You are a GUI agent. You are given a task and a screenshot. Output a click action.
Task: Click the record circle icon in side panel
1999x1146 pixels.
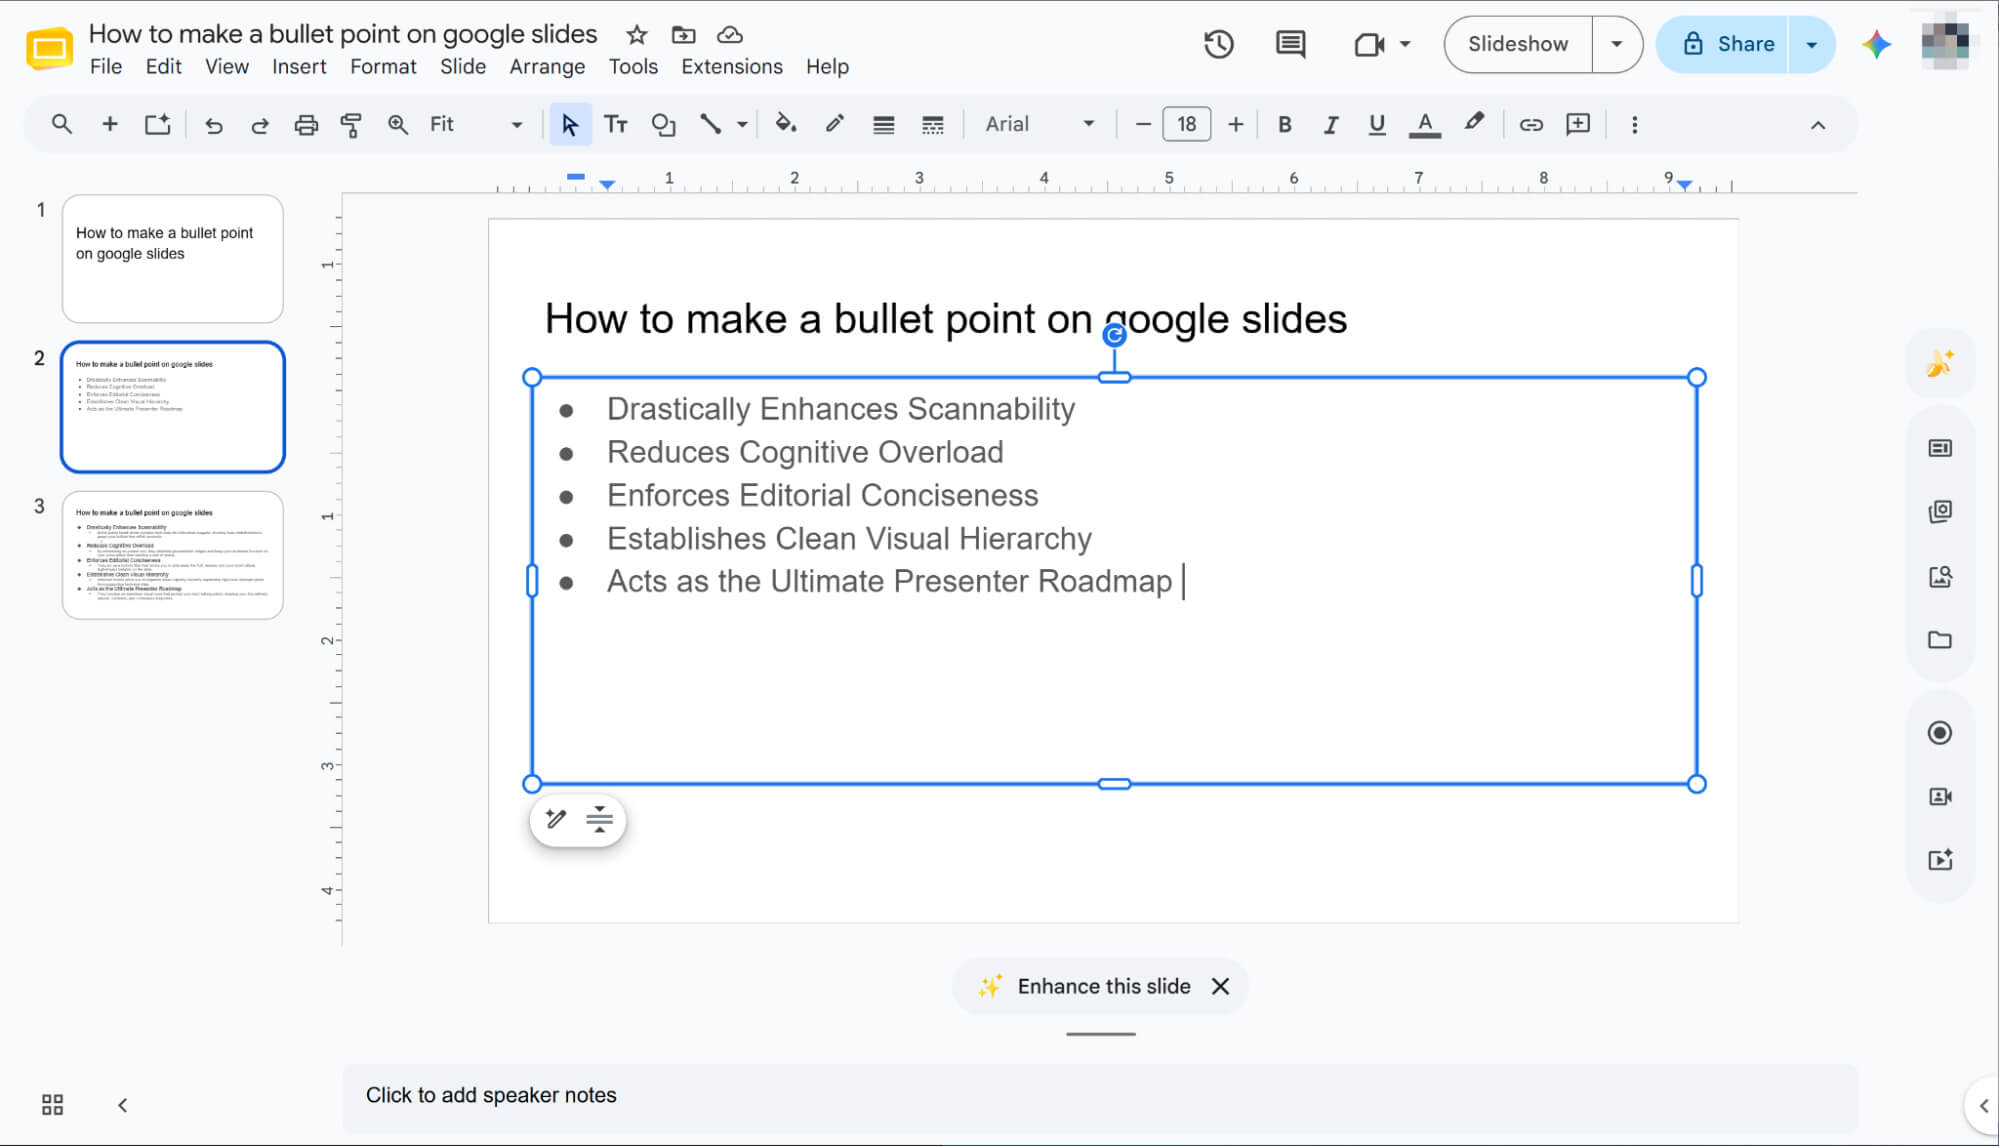[x=1940, y=733]
